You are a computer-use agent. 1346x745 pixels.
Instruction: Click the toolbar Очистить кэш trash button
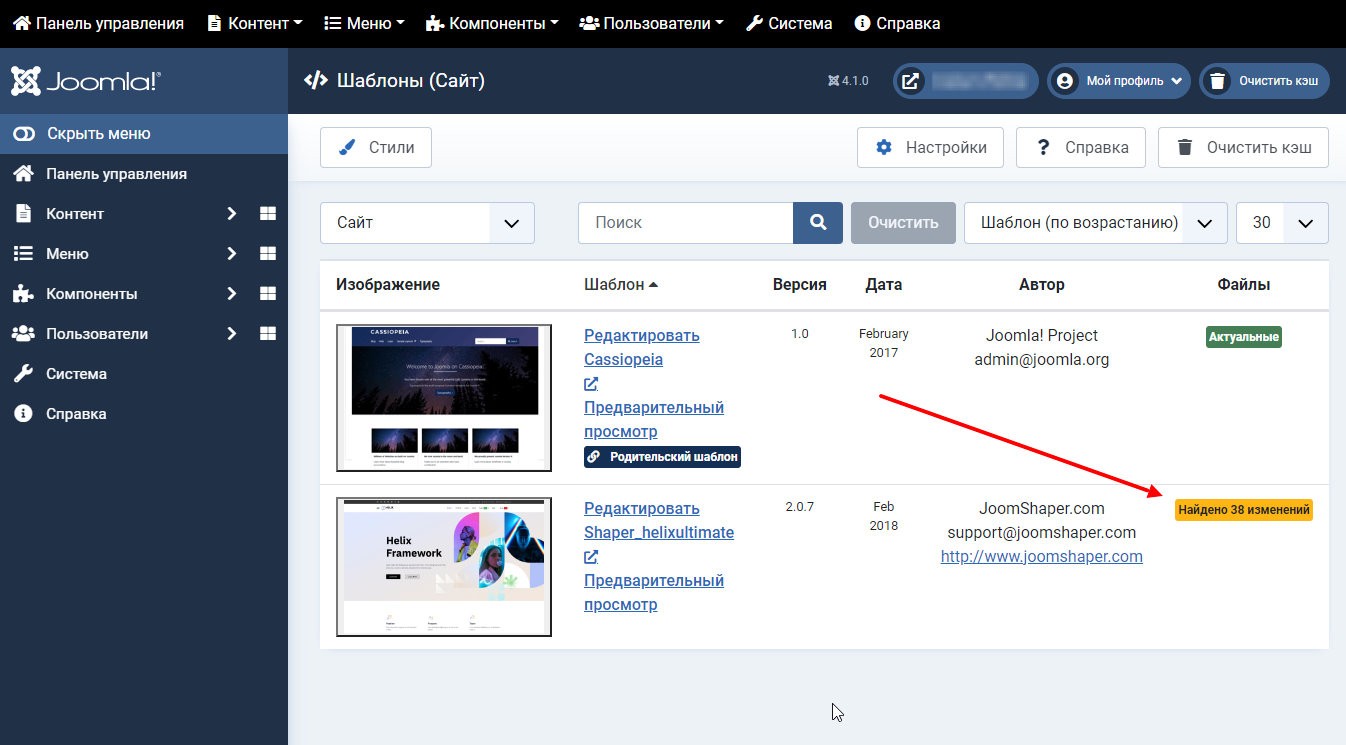pos(1243,147)
